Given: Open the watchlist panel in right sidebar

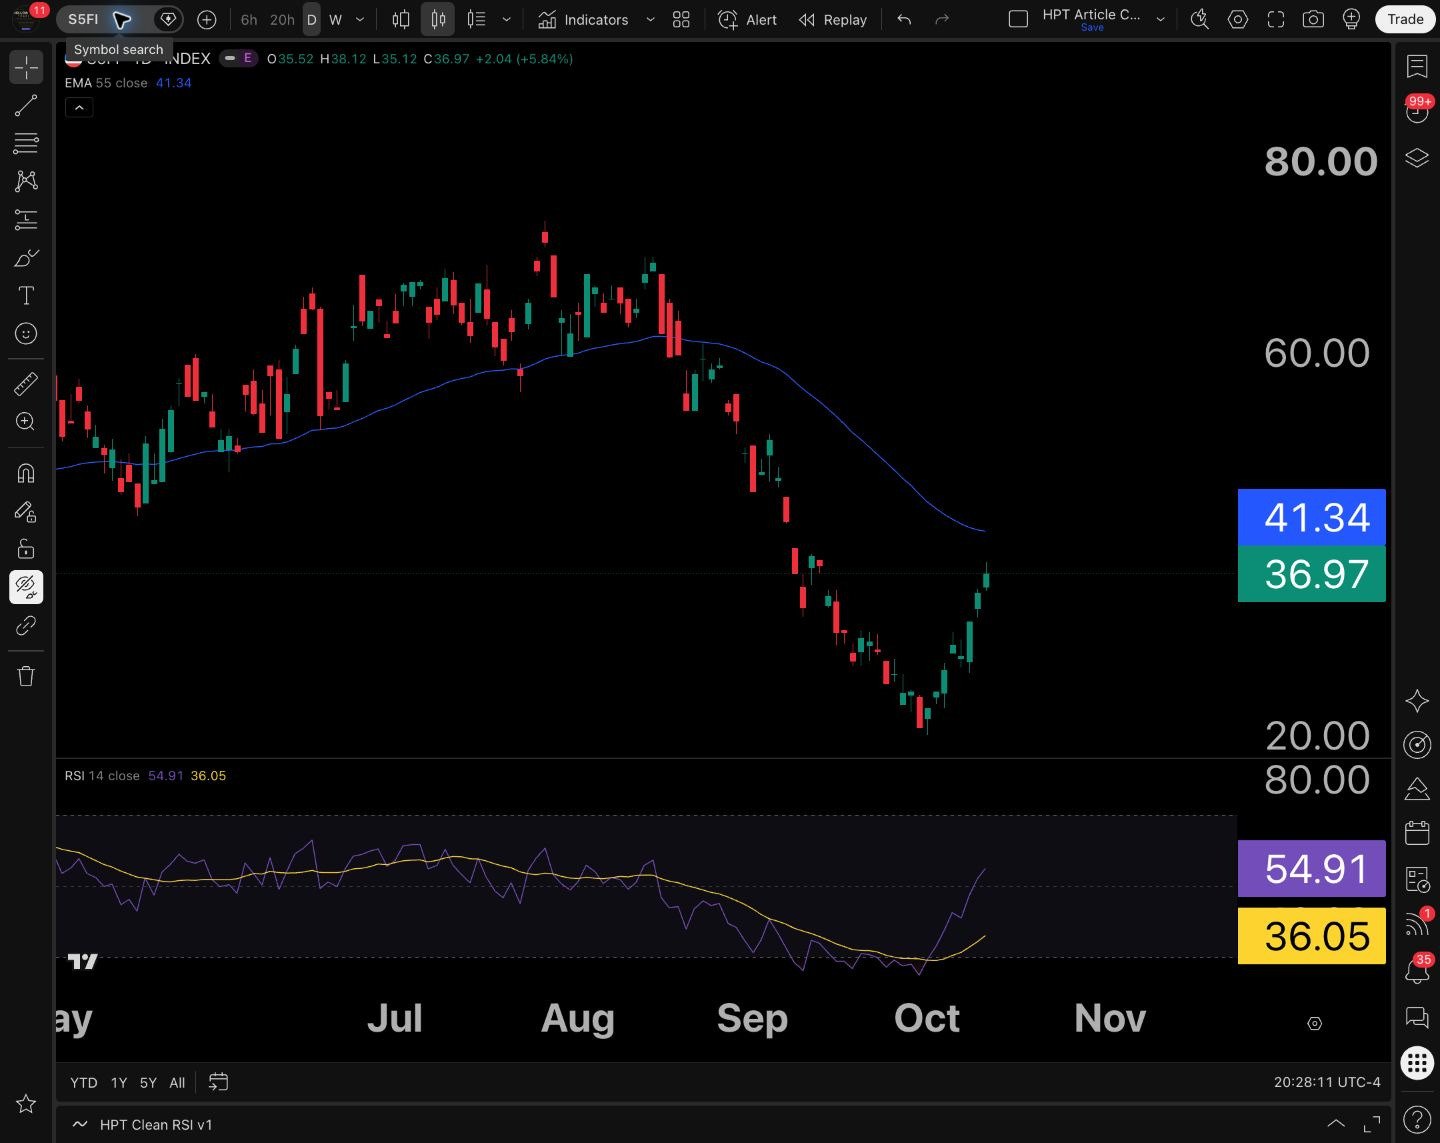Looking at the screenshot, I should [1417, 66].
